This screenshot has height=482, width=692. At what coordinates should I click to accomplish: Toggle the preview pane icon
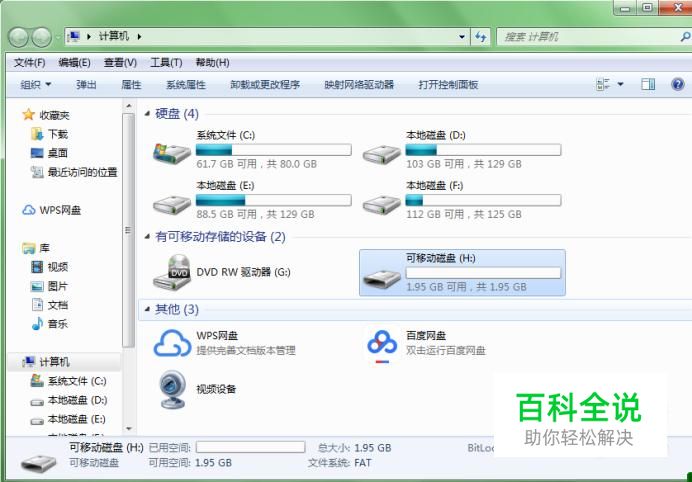[647, 84]
